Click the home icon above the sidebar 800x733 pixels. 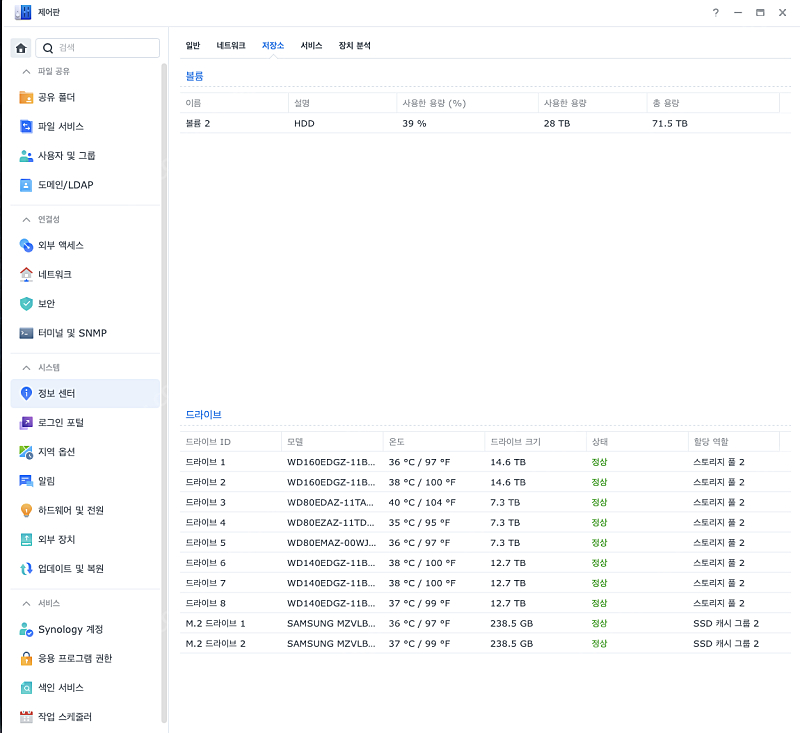pyautogui.click(x=20, y=47)
